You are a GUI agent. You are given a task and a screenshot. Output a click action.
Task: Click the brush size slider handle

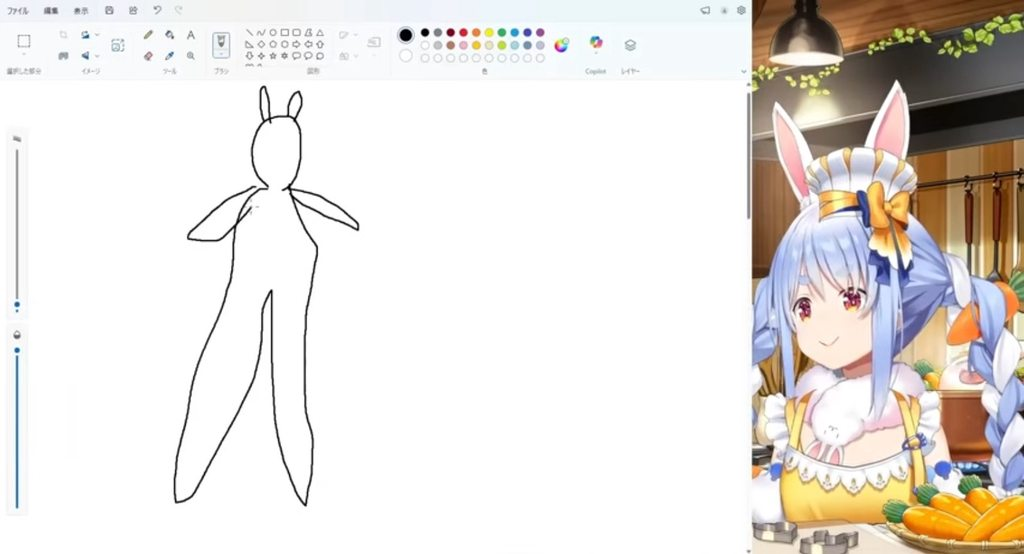[17, 305]
